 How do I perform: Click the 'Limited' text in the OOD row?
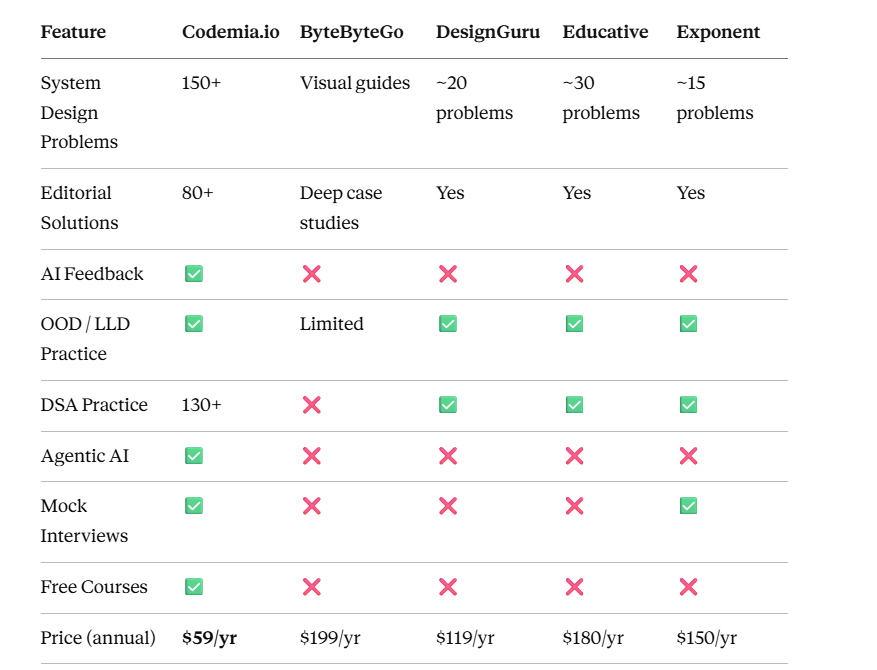(x=332, y=324)
